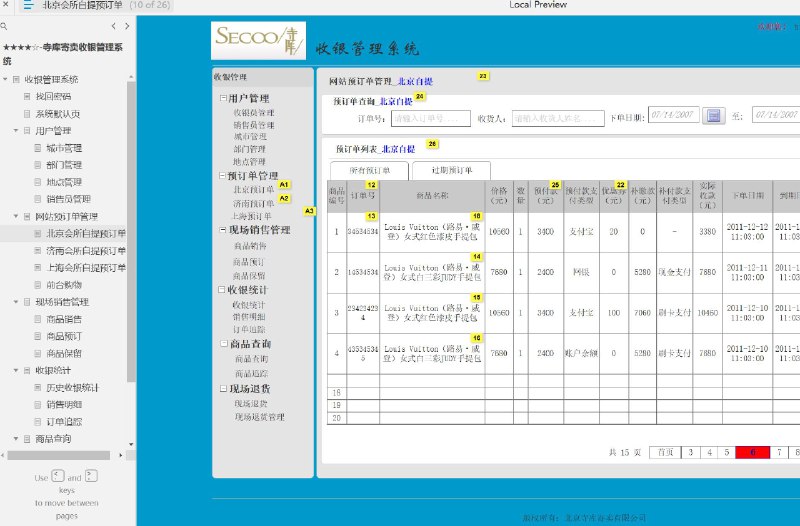Click the sidebar vertical scrollbar thumb
Viewport: 800px width, 526px height.
[131, 232]
